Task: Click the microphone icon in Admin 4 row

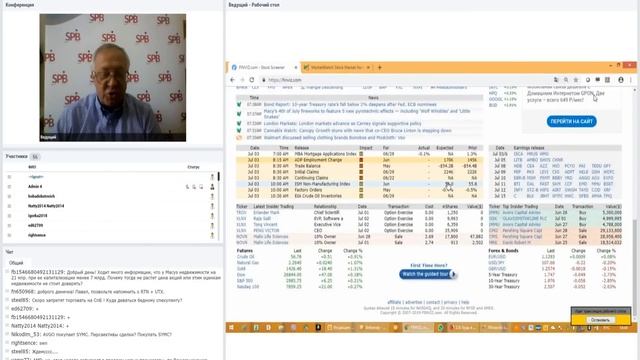Action: (187, 187)
